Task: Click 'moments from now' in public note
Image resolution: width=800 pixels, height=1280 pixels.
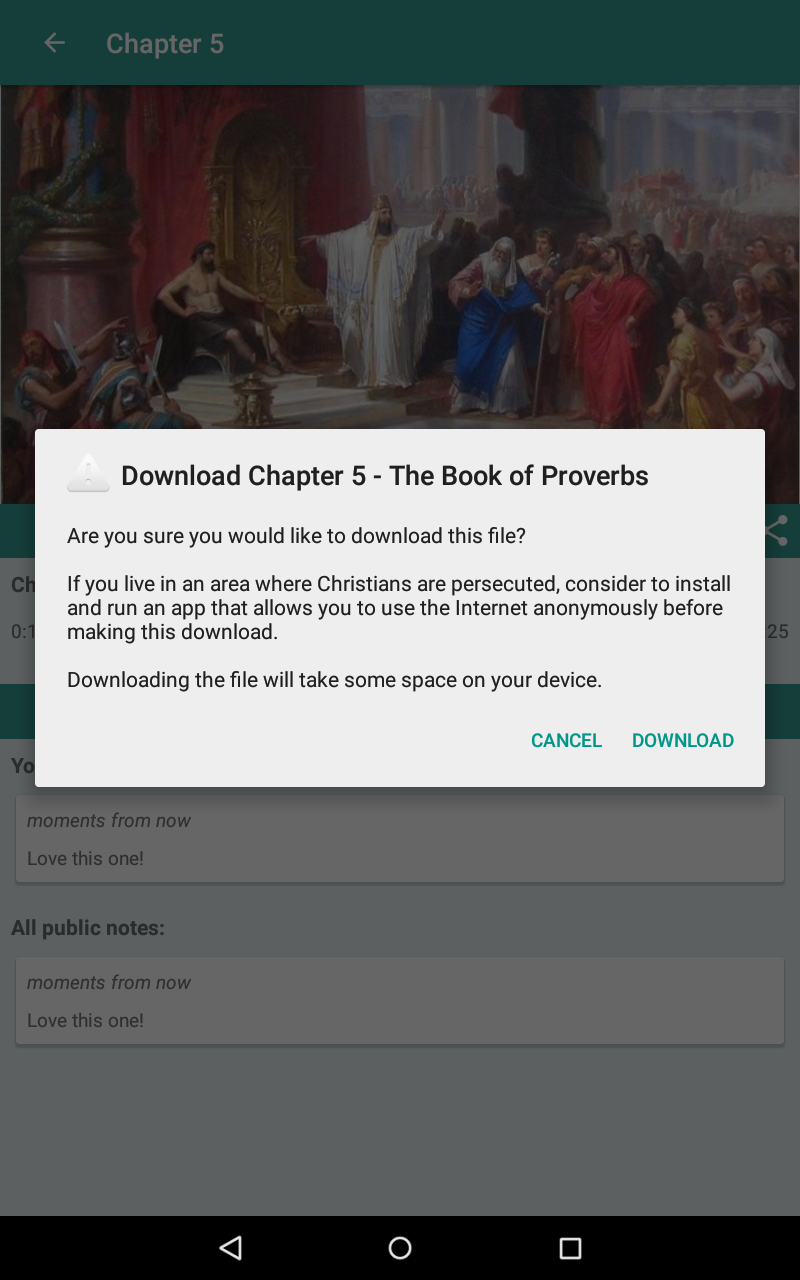Action: click(x=109, y=982)
